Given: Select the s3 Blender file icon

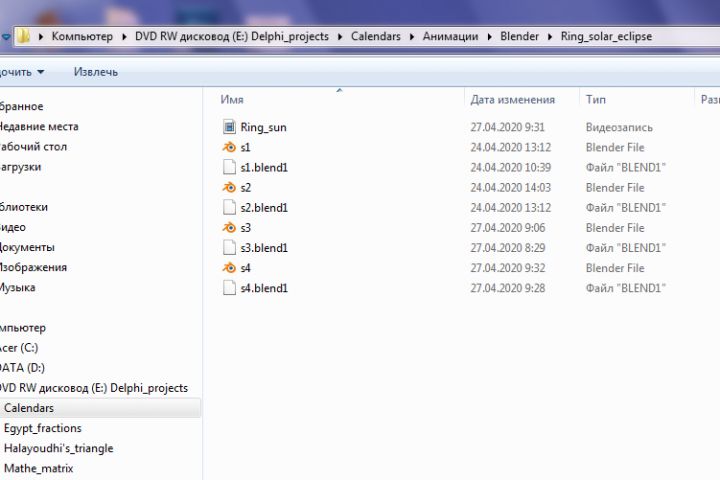Looking at the screenshot, I should [229, 227].
